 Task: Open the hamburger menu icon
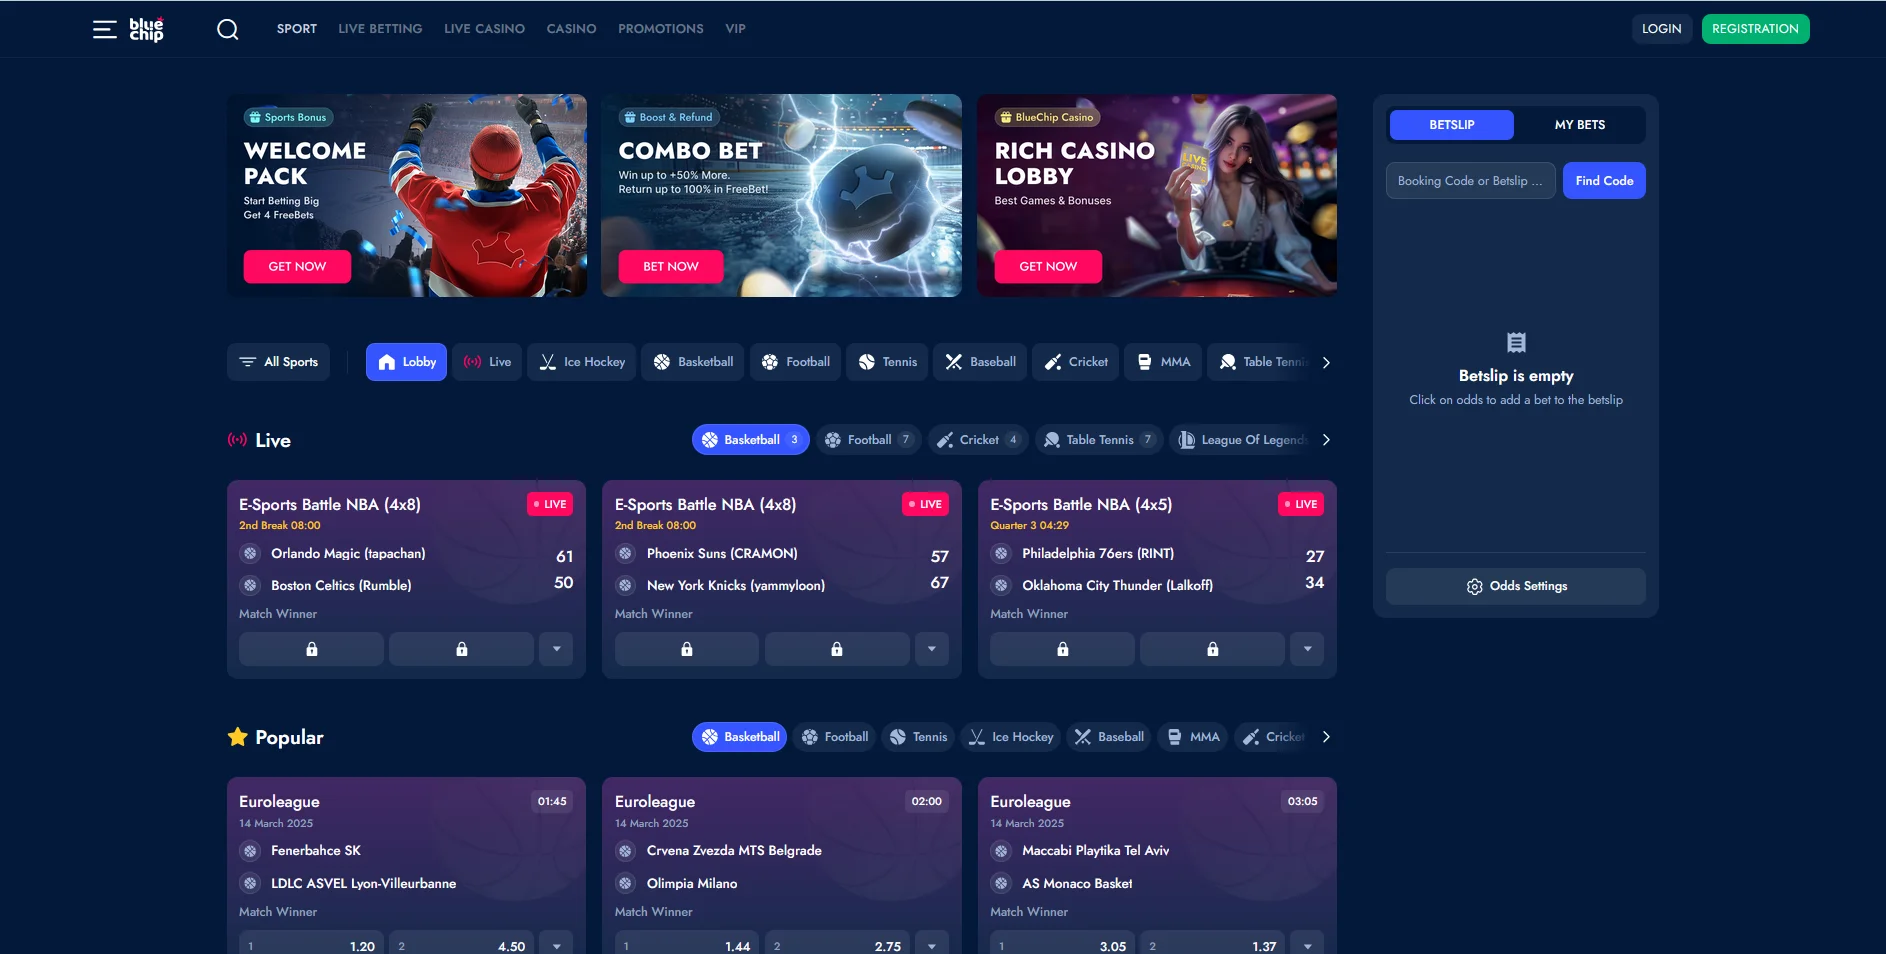click(104, 29)
